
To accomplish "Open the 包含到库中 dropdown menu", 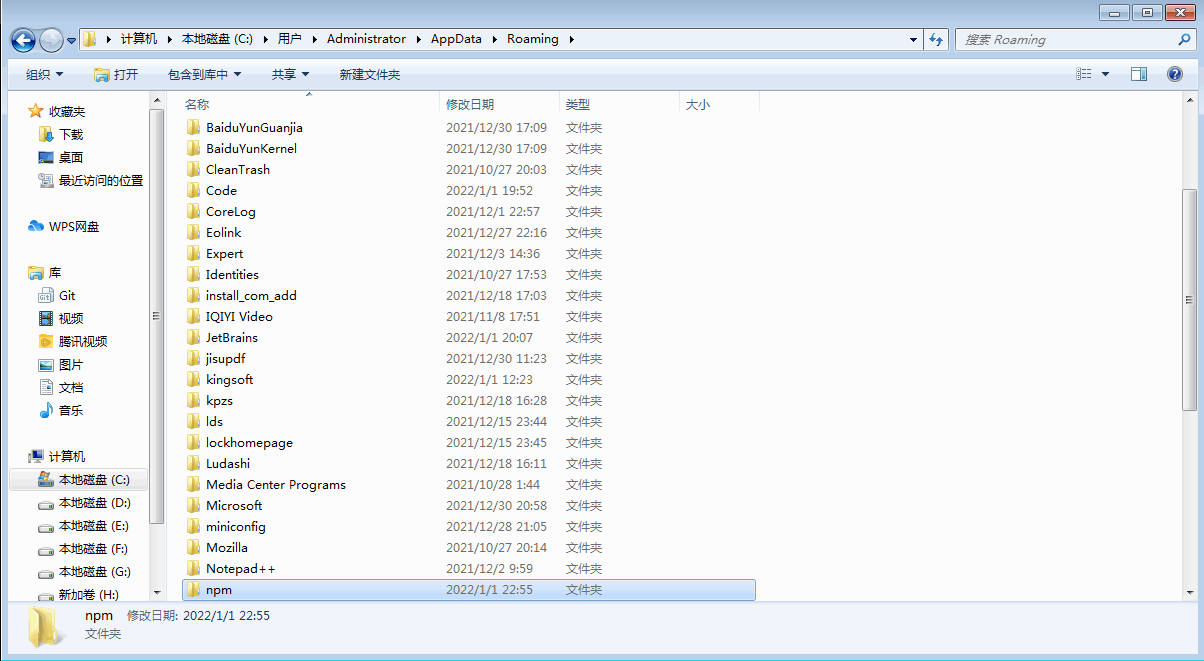I will (205, 74).
